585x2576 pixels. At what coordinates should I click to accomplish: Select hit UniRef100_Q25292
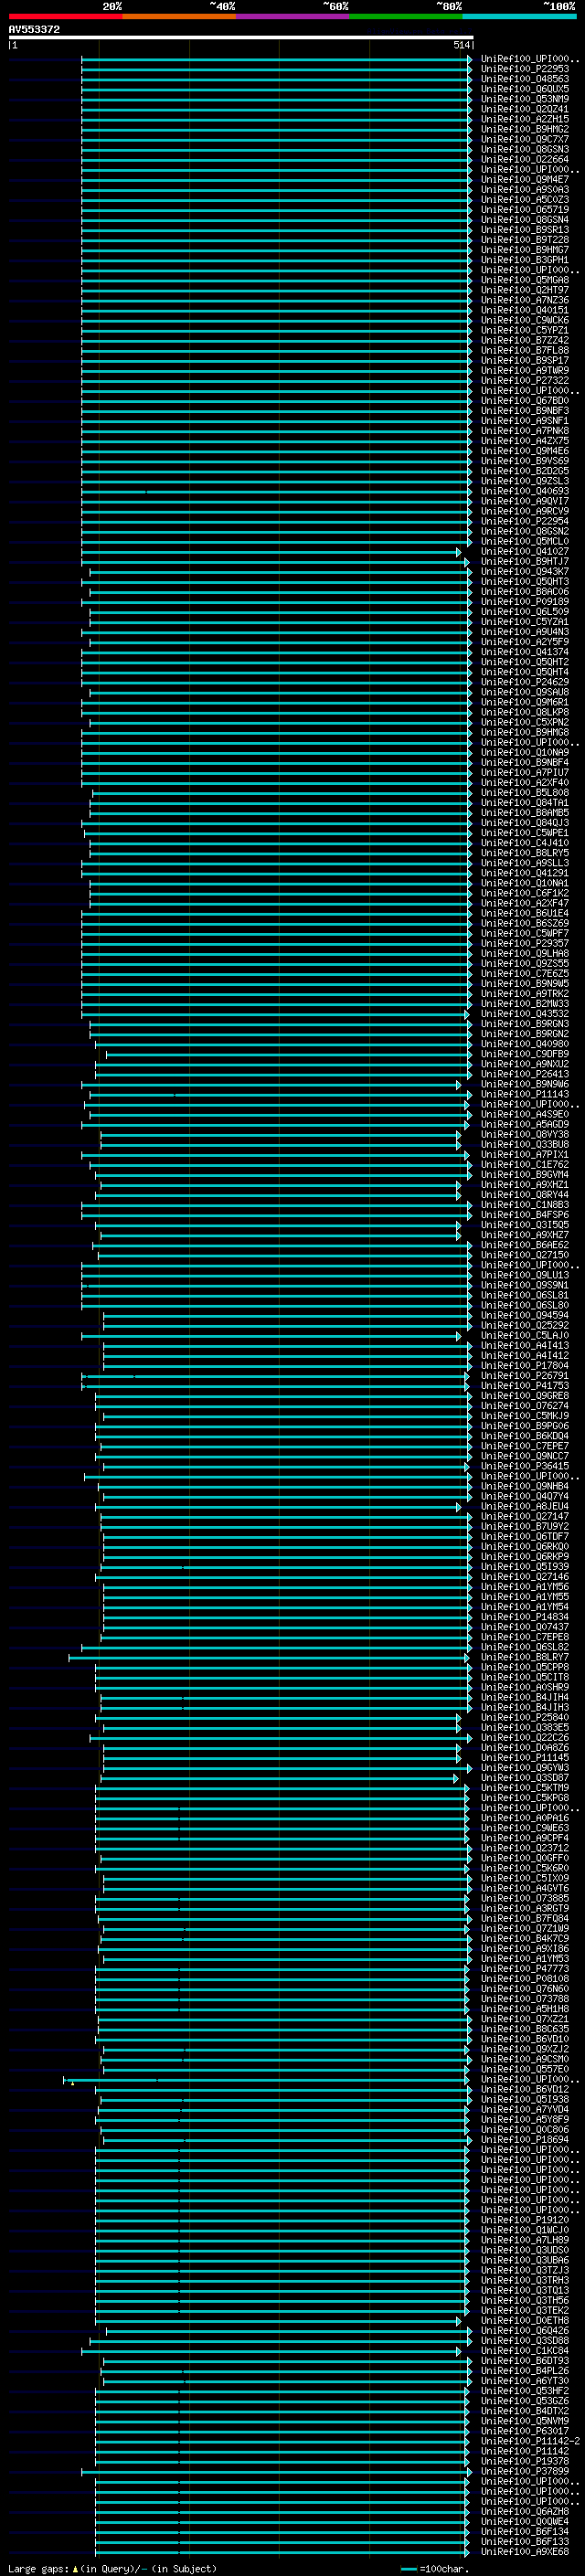[525, 1325]
